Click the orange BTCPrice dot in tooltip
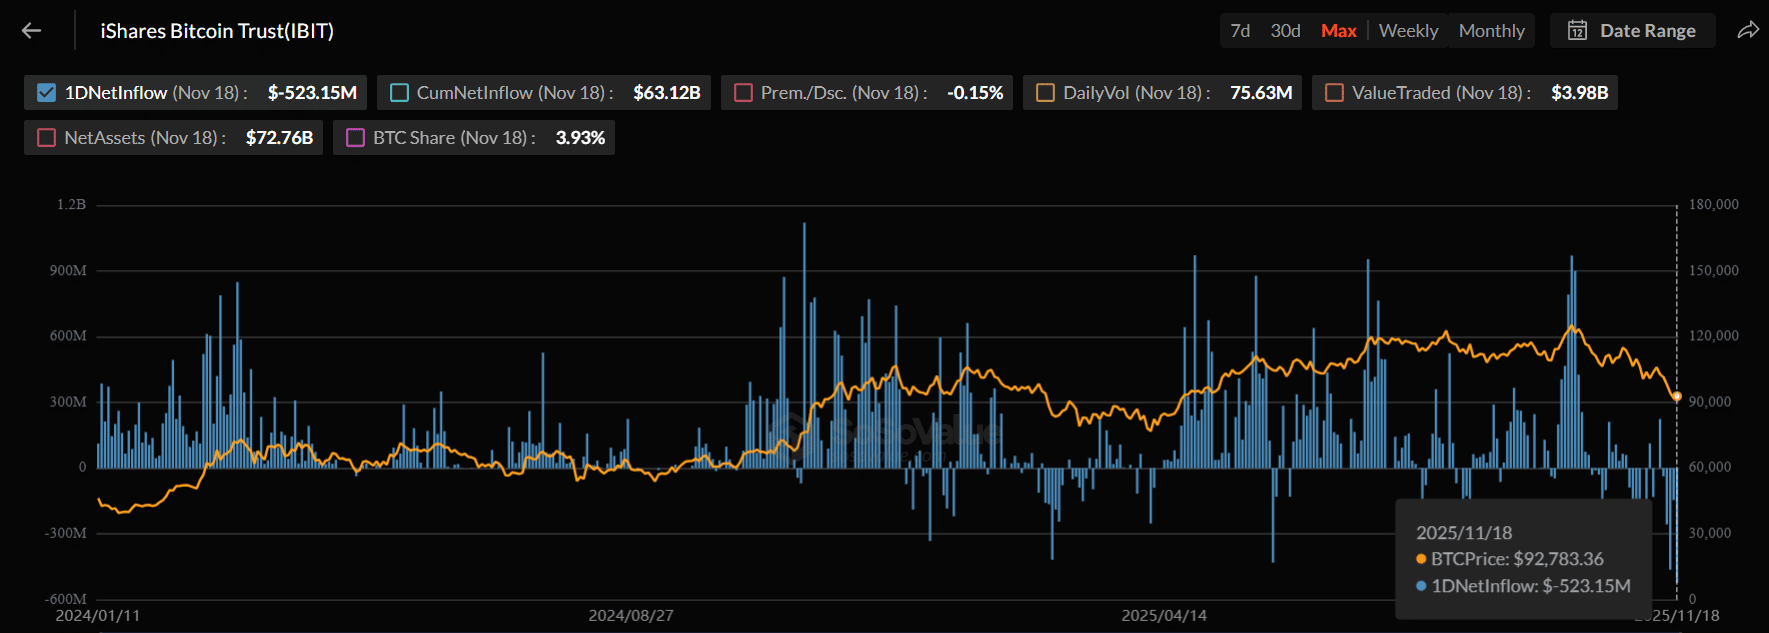 [x=1421, y=559]
